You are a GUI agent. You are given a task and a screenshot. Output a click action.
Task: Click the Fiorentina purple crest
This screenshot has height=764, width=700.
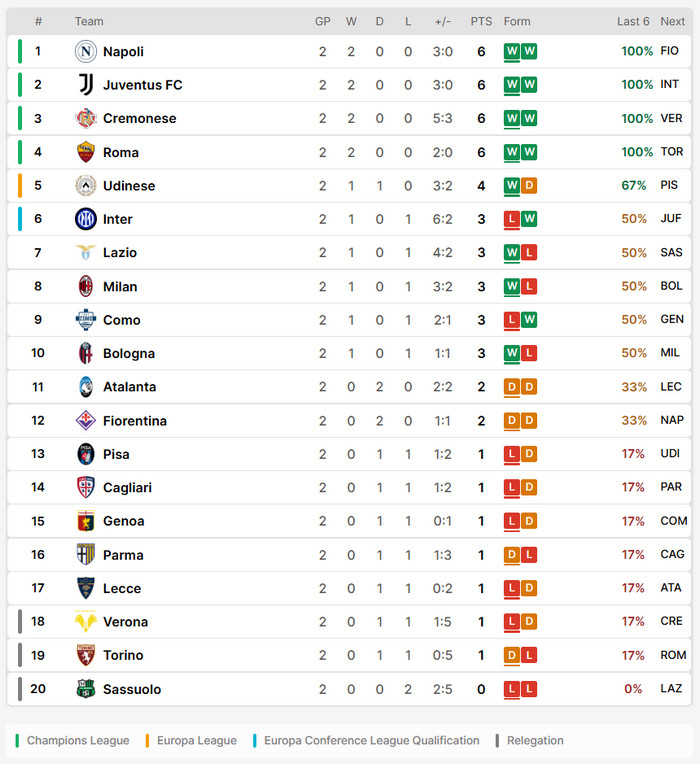[86, 420]
